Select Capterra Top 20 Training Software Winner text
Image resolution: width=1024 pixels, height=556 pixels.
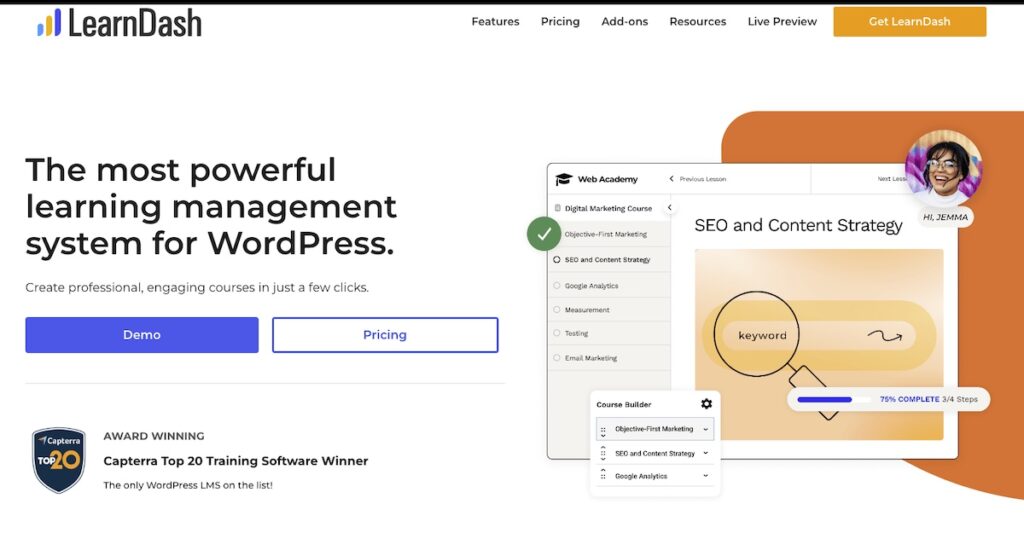(x=236, y=461)
